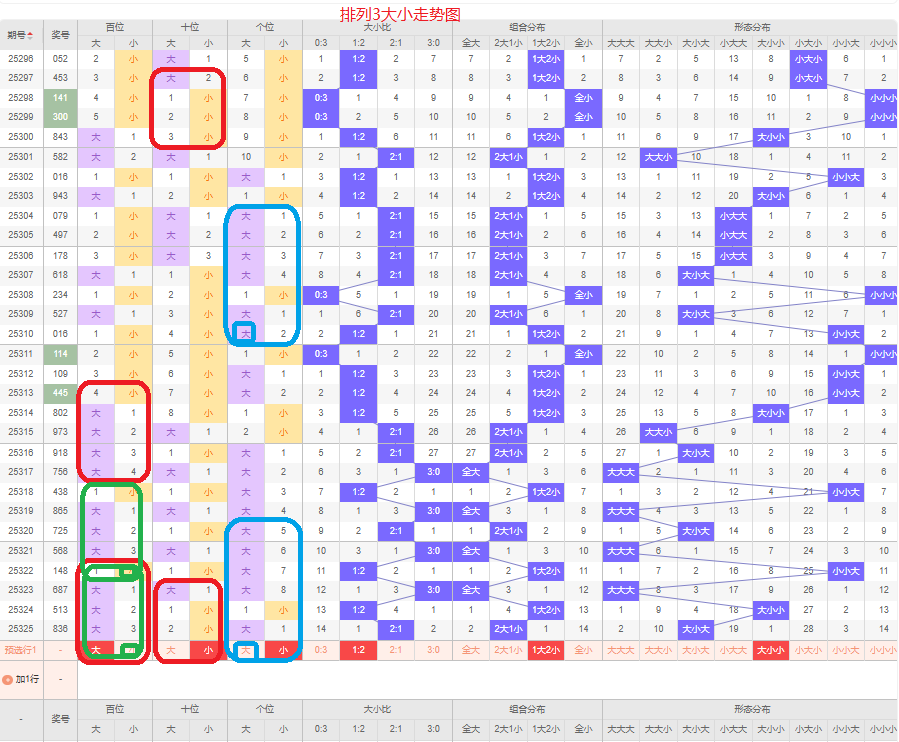Screen dimensions: 899x742
Task: Choose 大大大 pattern in 预选行1 row
Action: 621,650
